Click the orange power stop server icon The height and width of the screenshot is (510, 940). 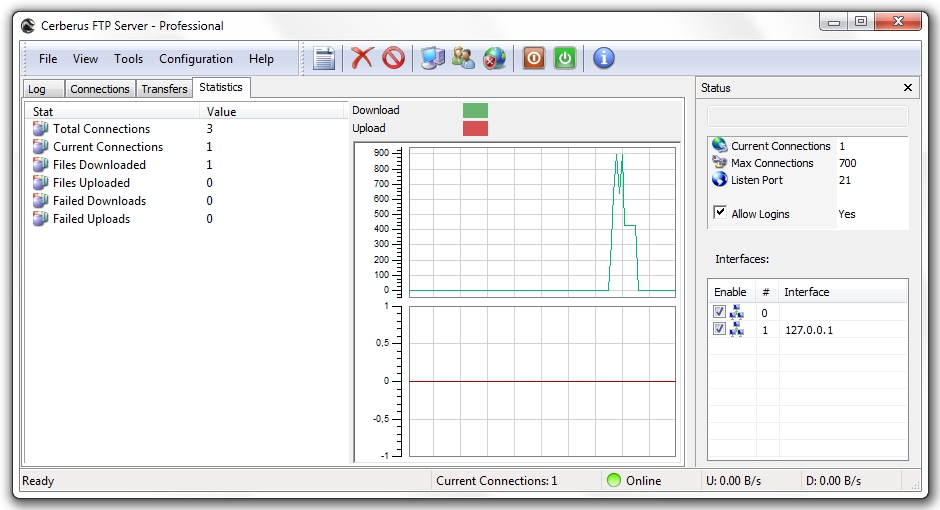coord(534,58)
